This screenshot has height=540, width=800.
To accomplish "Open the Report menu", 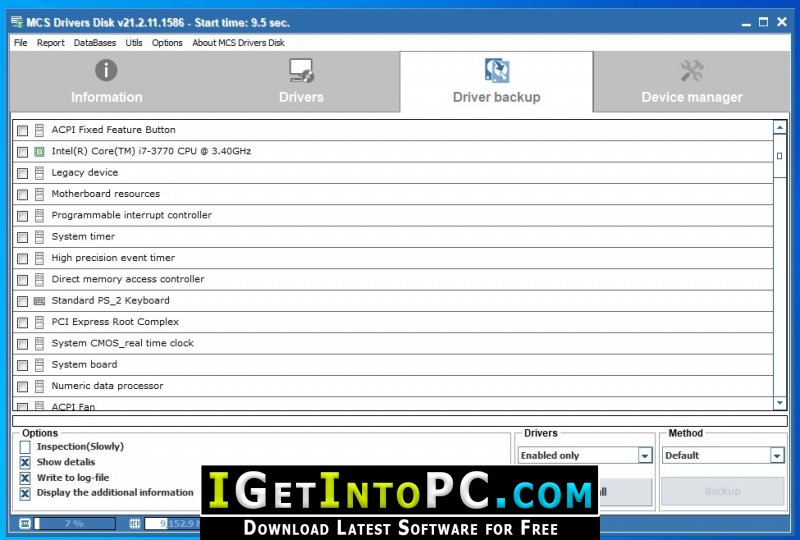I will 51,43.
